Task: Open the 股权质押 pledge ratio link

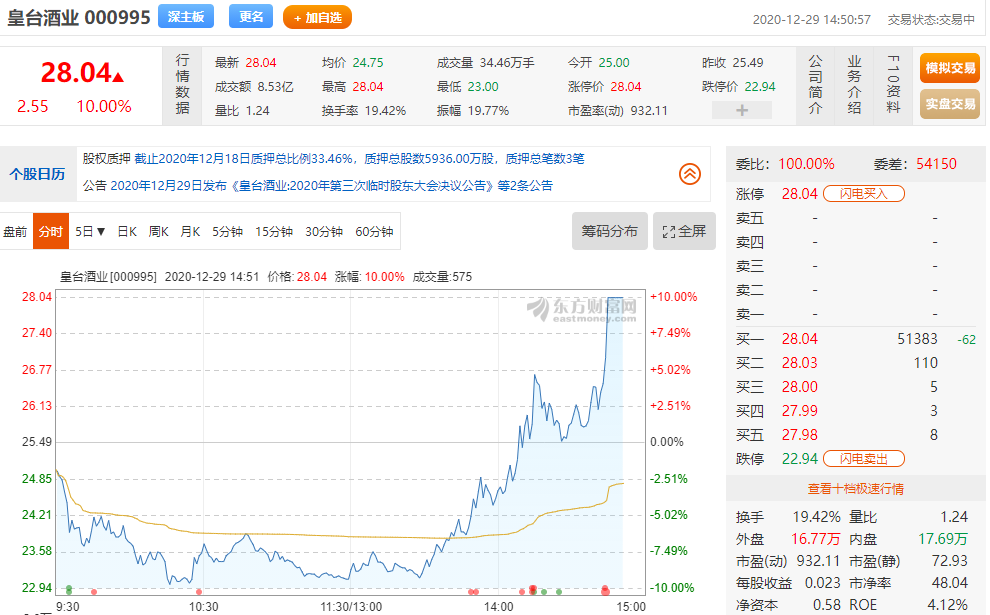Action: click(x=359, y=158)
